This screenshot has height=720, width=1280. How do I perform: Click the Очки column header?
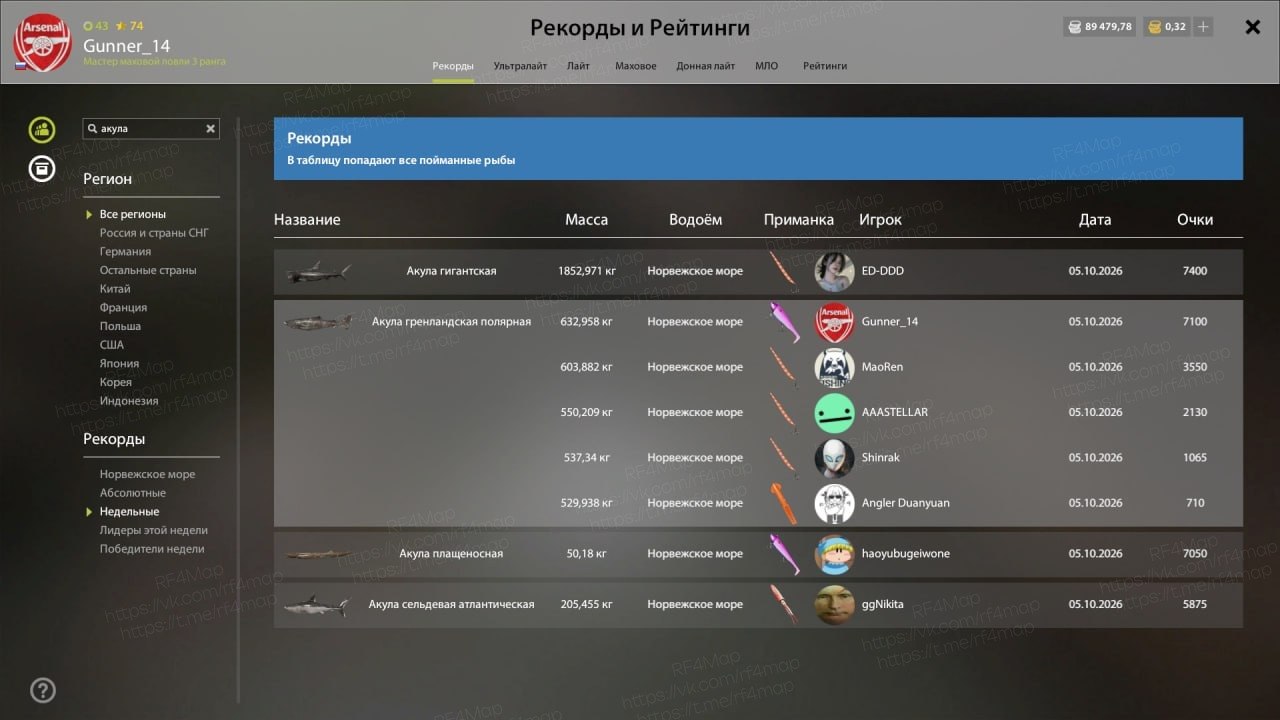[1195, 220]
